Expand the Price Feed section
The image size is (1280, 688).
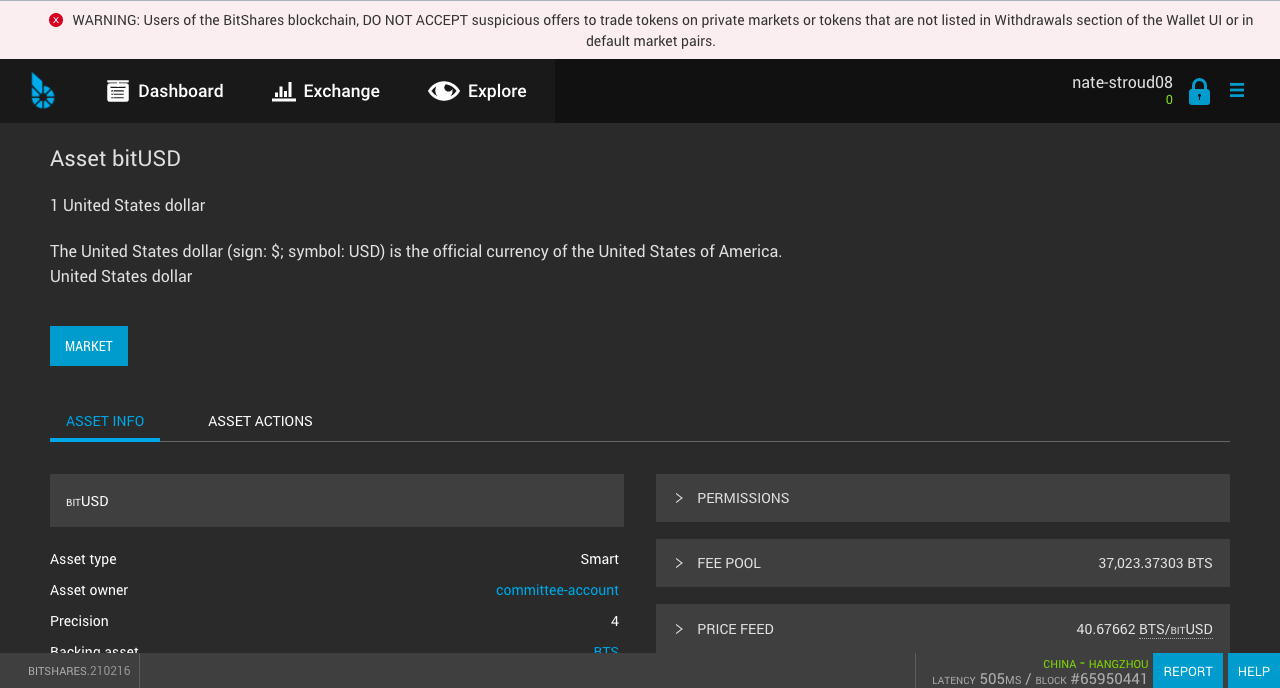tap(943, 629)
